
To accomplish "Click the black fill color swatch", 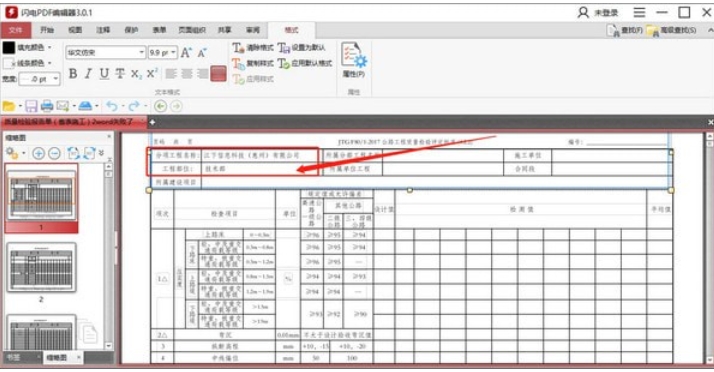I will (x=9, y=47).
